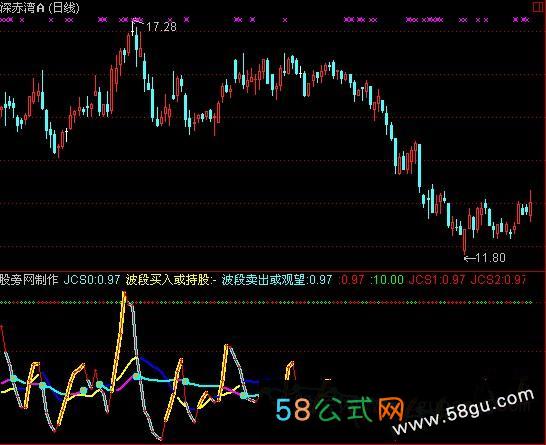Click the 58公式网 watermark logo

click(340, 409)
